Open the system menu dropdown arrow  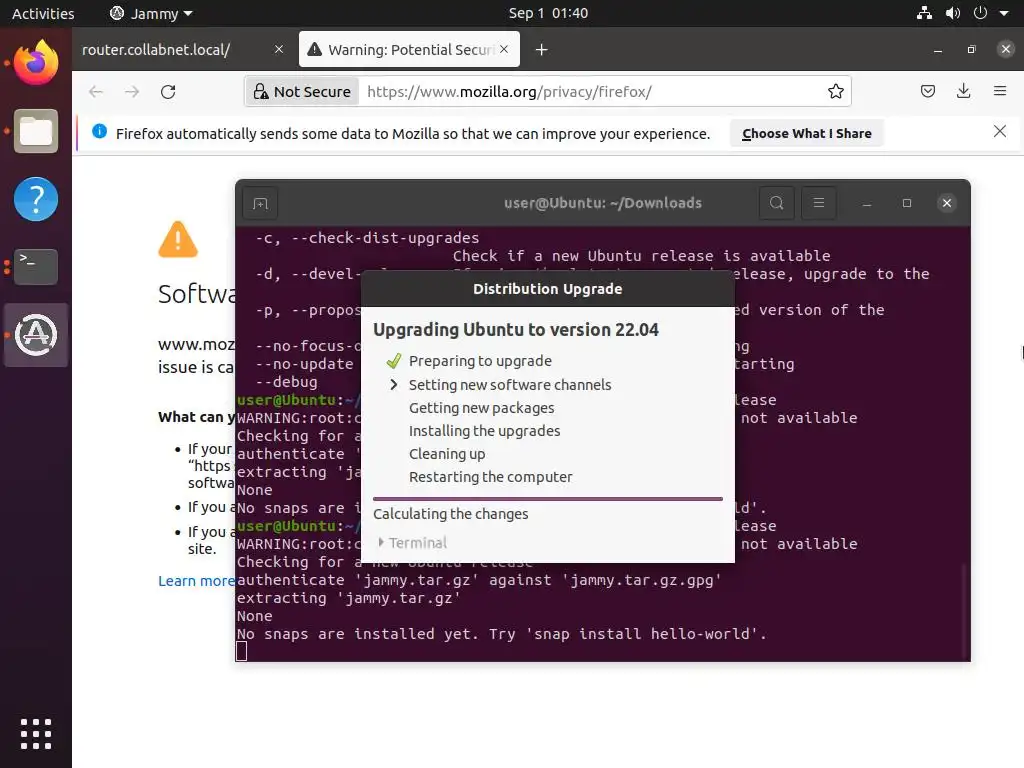click(1004, 14)
